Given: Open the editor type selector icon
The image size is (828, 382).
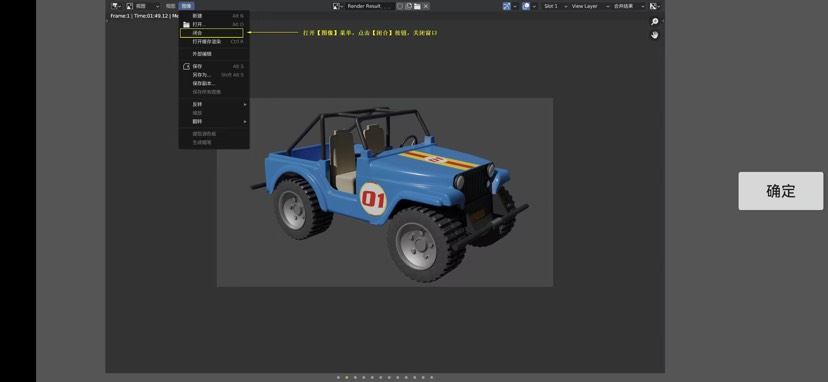Looking at the screenshot, I should pyautogui.click(x=116, y=6).
